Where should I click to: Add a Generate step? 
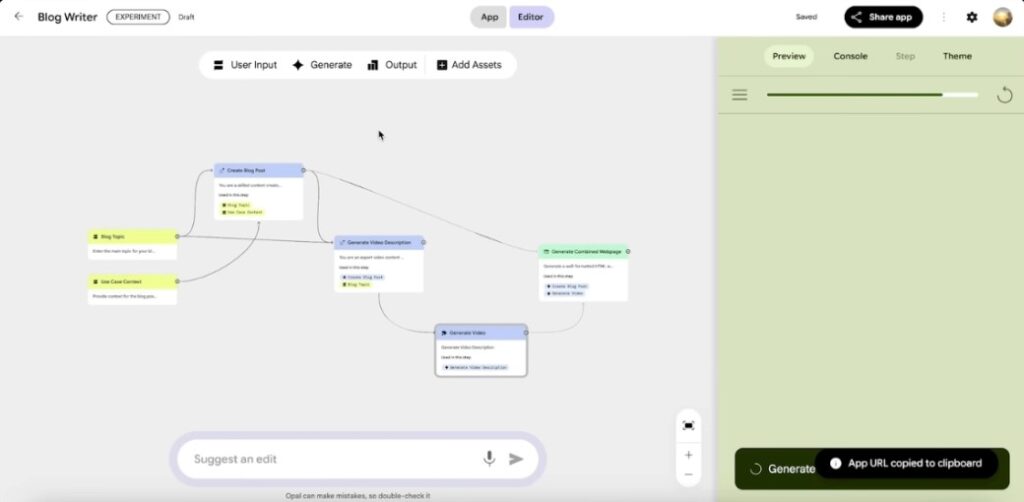click(x=322, y=65)
